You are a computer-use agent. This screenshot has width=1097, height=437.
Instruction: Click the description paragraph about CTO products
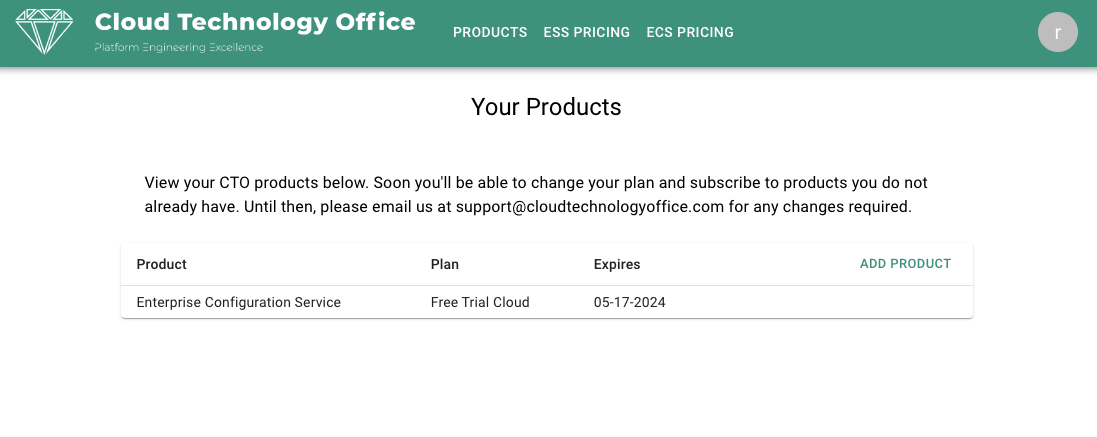[536, 195]
